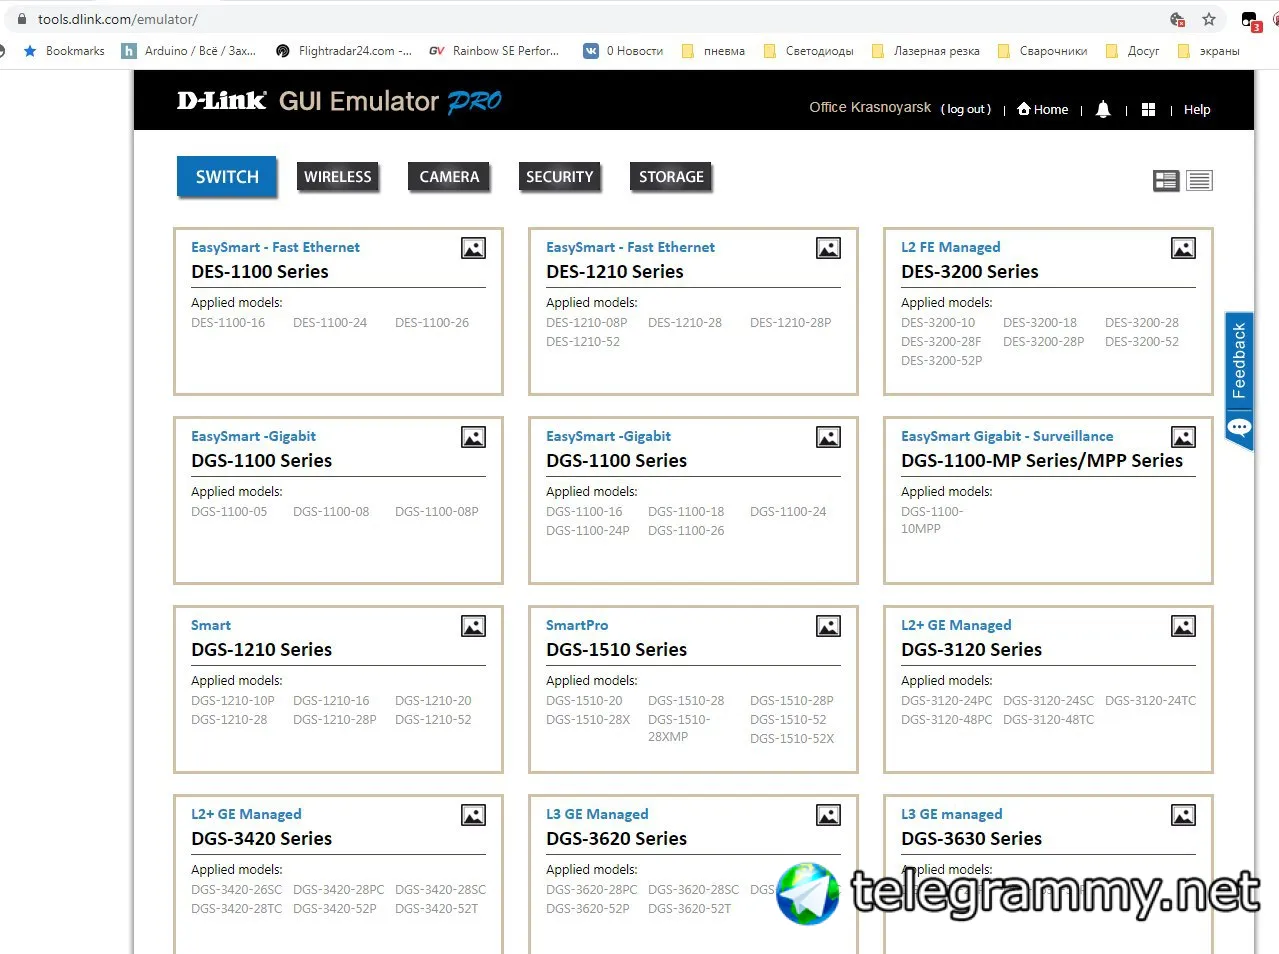Open image for DGS-3420 Series card
This screenshot has width=1279, height=954.
point(473,815)
